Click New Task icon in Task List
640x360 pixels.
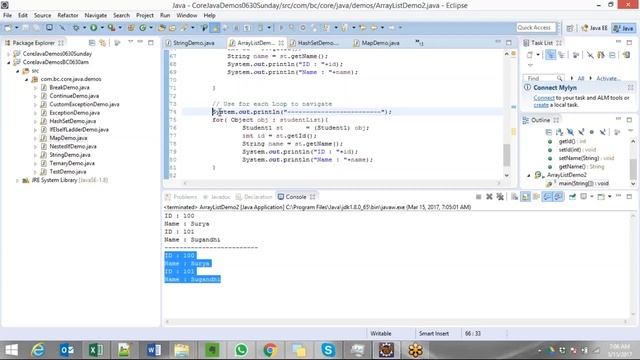pyautogui.click(x=530, y=55)
